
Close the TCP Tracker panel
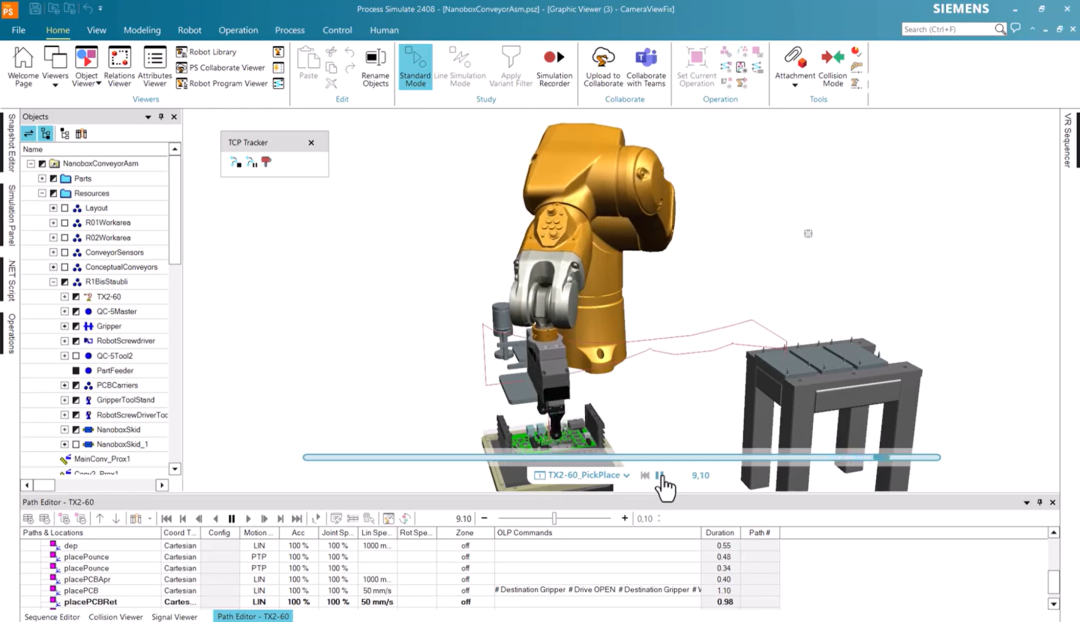pos(311,143)
